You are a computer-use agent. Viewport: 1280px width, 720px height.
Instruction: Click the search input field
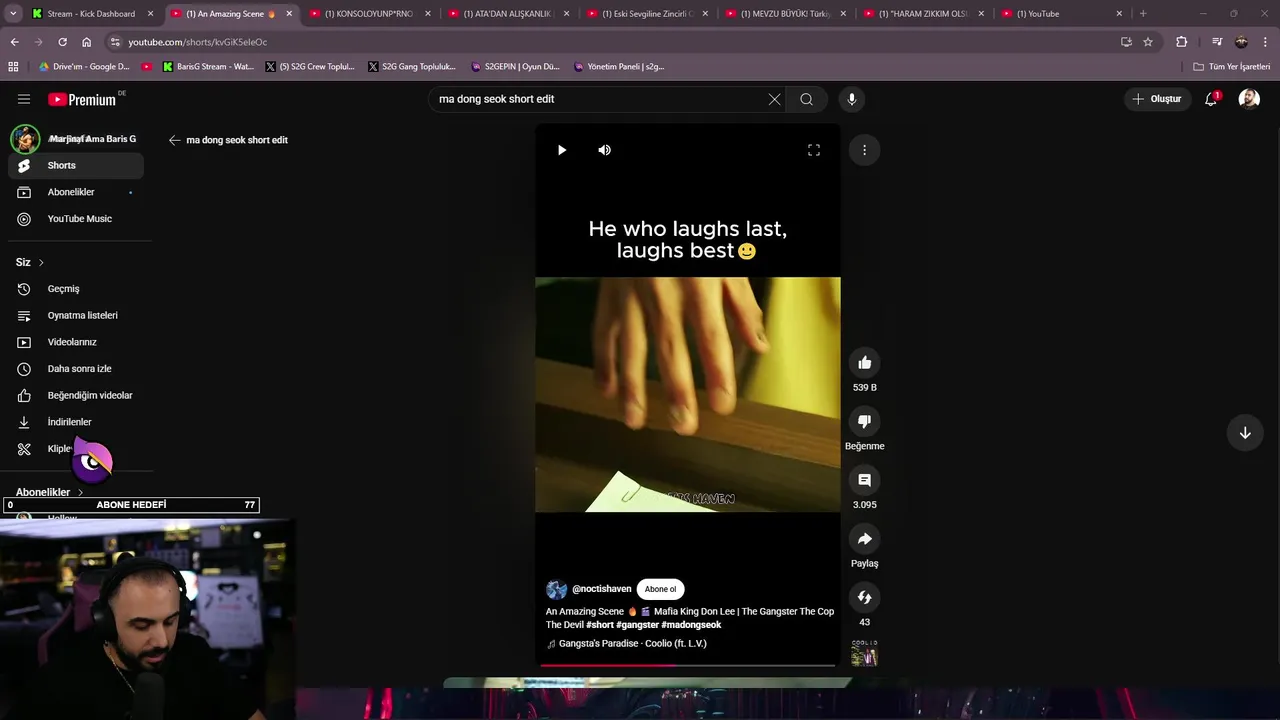(x=600, y=99)
